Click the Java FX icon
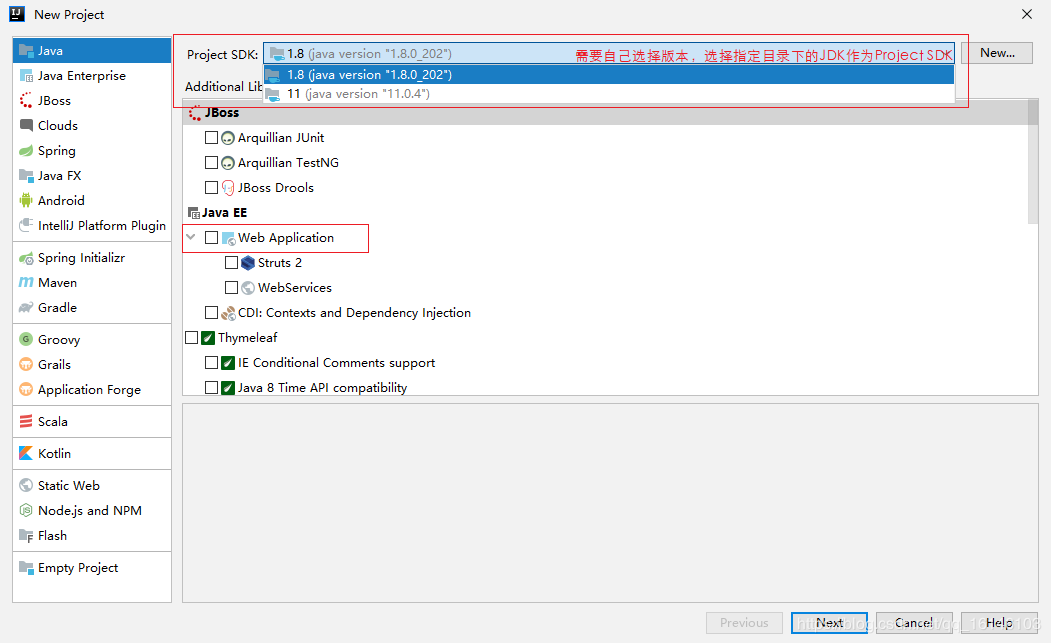 click(x=26, y=176)
